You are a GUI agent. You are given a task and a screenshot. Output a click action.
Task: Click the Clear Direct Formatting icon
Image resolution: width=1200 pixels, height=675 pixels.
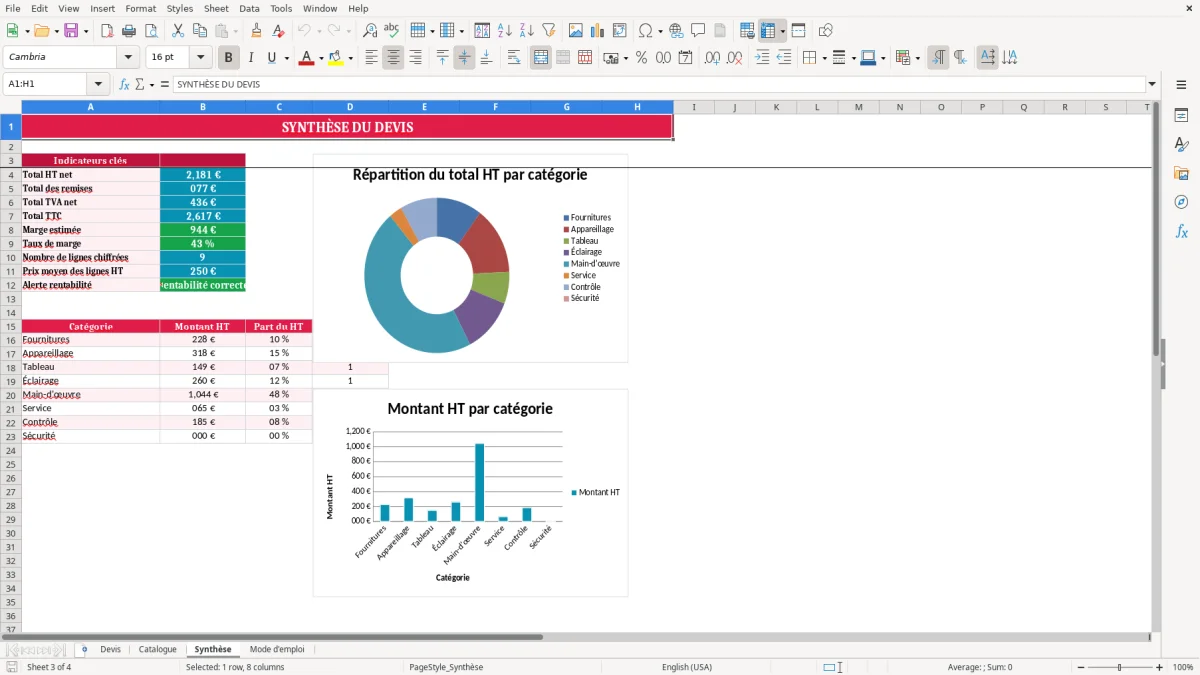tap(278, 31)
